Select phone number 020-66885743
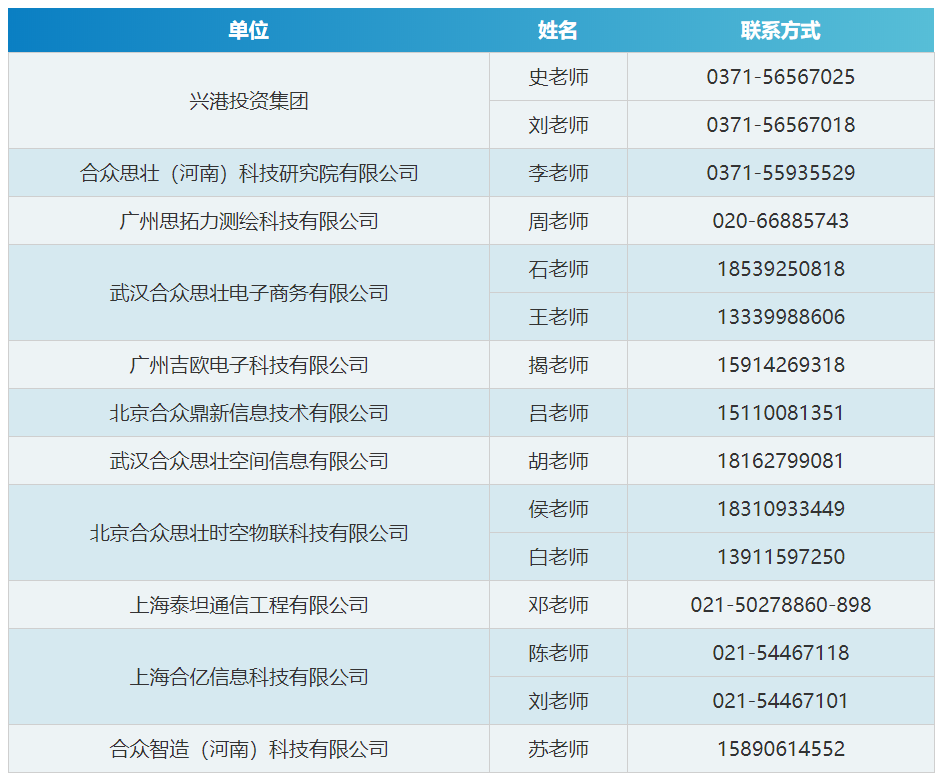 [x=781, y=221]
